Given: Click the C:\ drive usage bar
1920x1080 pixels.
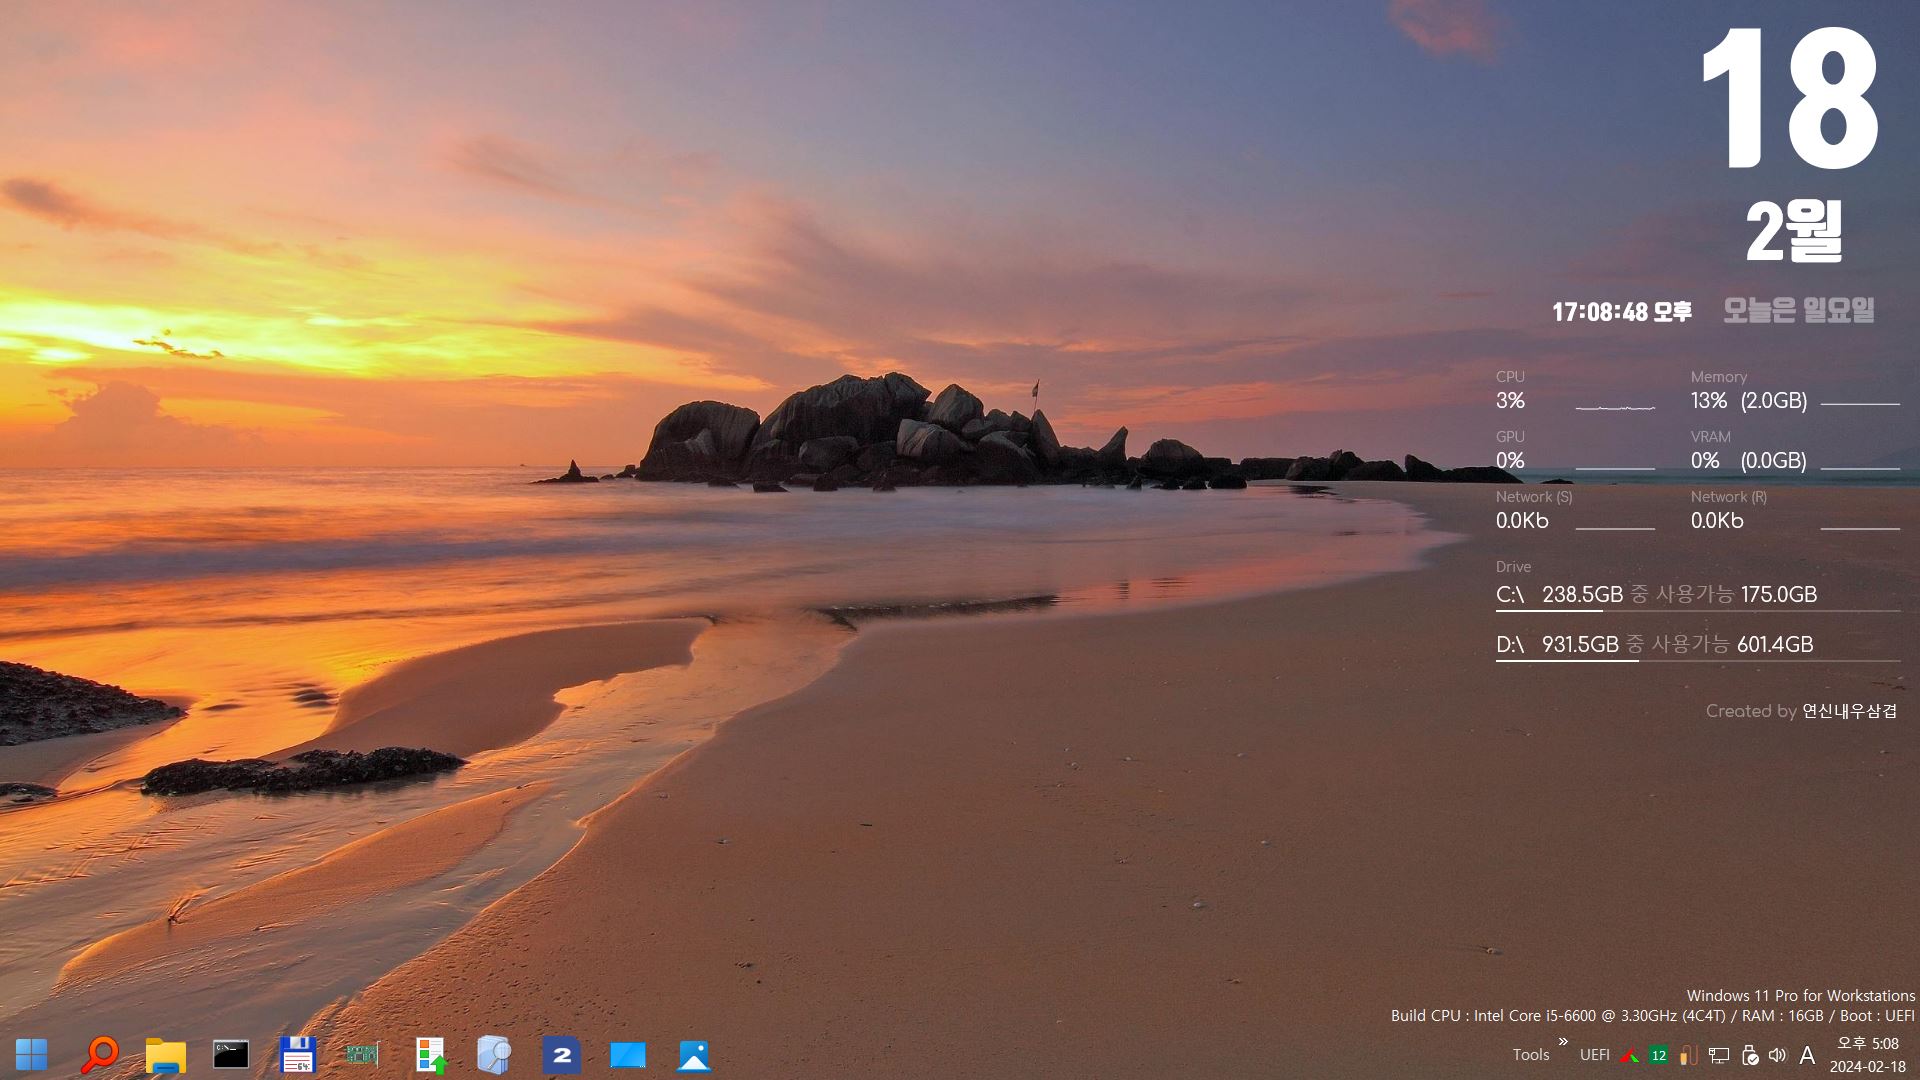Looking at the screenshot, I should tap(1698, 610).
